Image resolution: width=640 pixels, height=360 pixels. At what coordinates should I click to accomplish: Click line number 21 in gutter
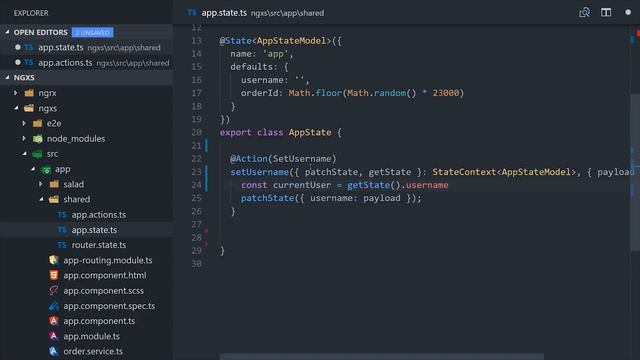tap(196, 145)
